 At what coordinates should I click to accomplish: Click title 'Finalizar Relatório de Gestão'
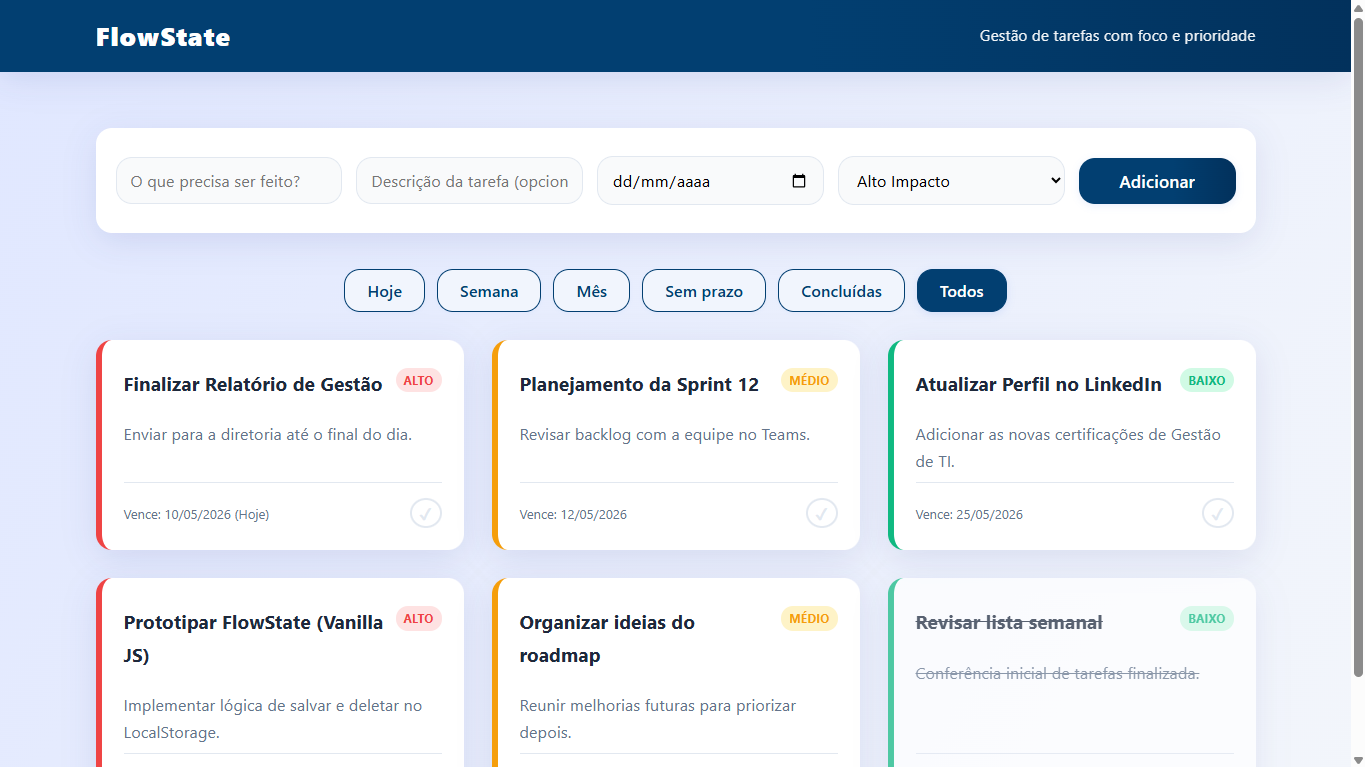click(x=253, y=384)
